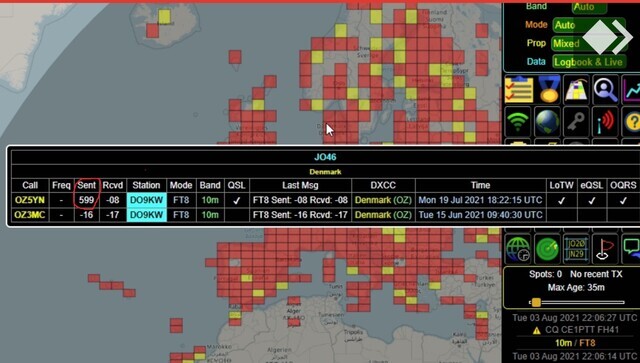Screen dimensions: 640x363
Task: Click the LoTW column header
Action: [562, 185]
